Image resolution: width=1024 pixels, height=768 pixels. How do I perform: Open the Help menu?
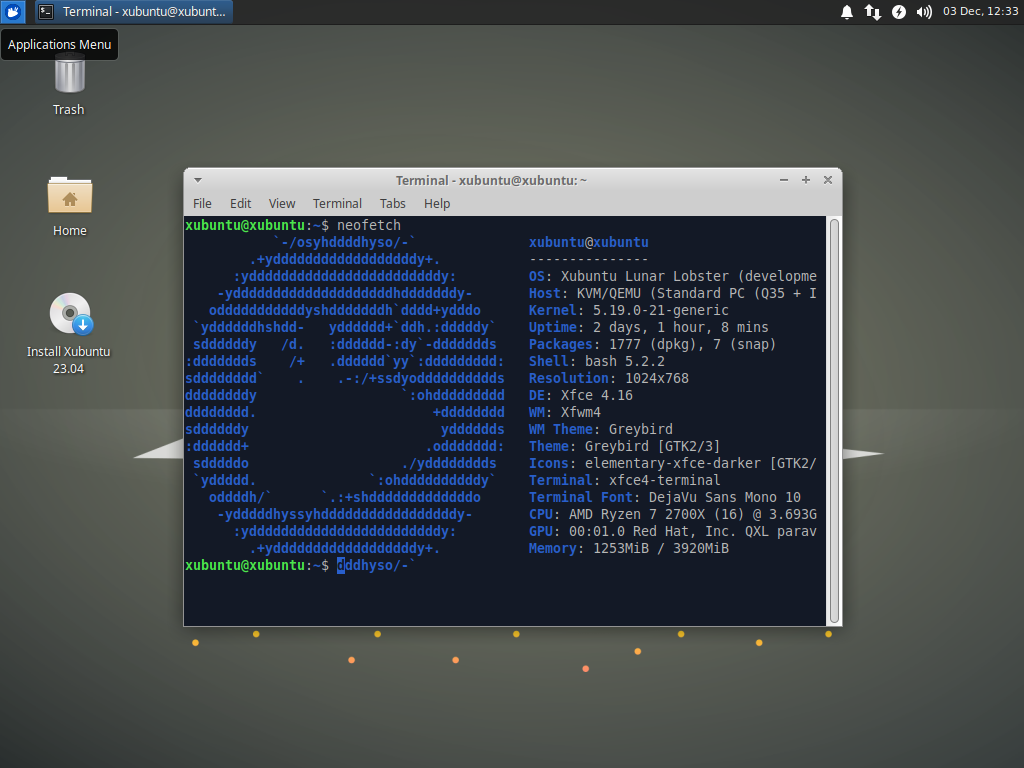coord(437,203)
